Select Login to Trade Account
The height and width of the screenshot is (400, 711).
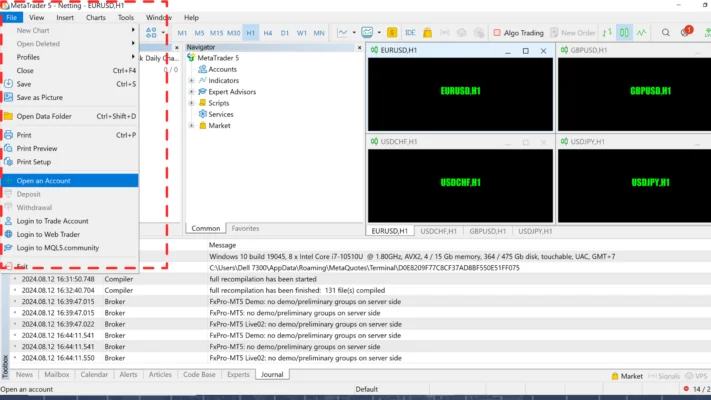[x=52, y=221]
